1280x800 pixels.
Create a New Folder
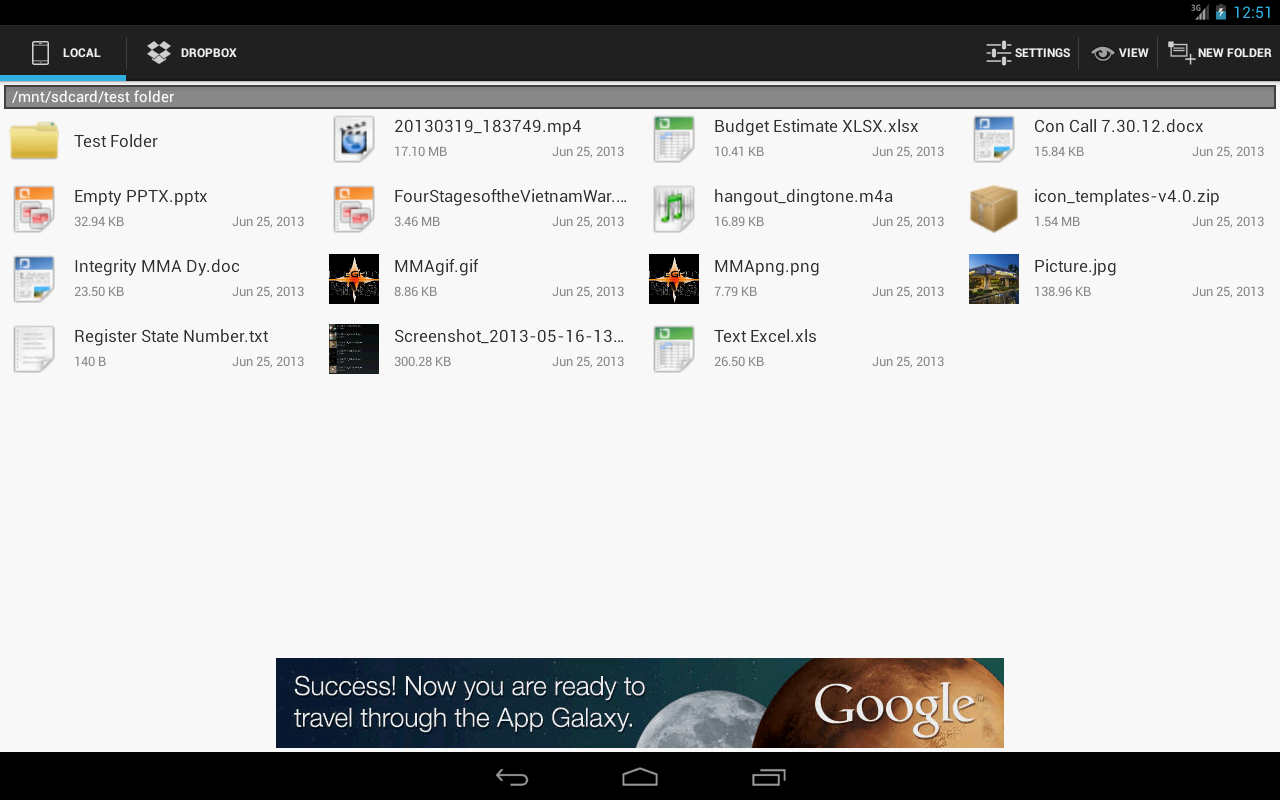pyautogui.click(x=1219, y=53)
